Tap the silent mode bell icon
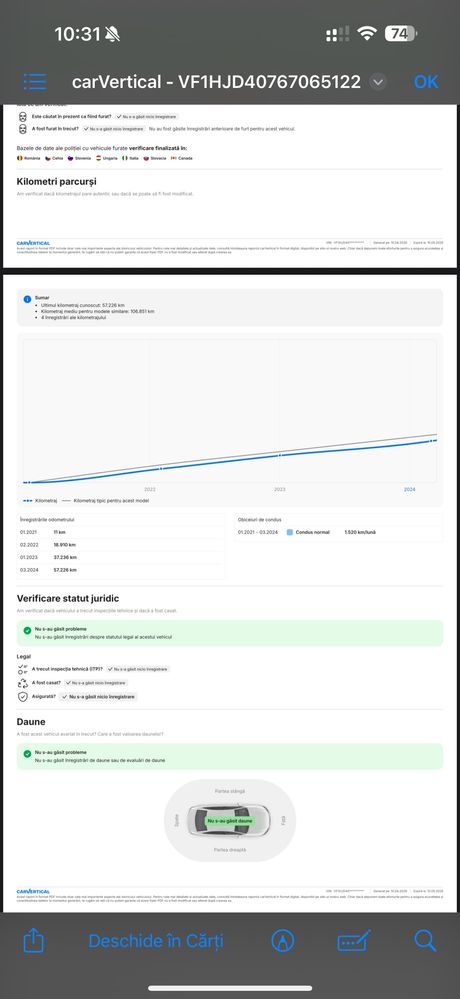This screenshot has height=999, width=460. pos(113,34)
